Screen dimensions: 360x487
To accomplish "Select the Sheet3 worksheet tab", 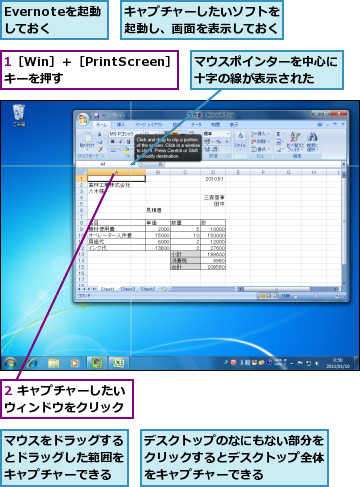I will click(x=127, y=289).
